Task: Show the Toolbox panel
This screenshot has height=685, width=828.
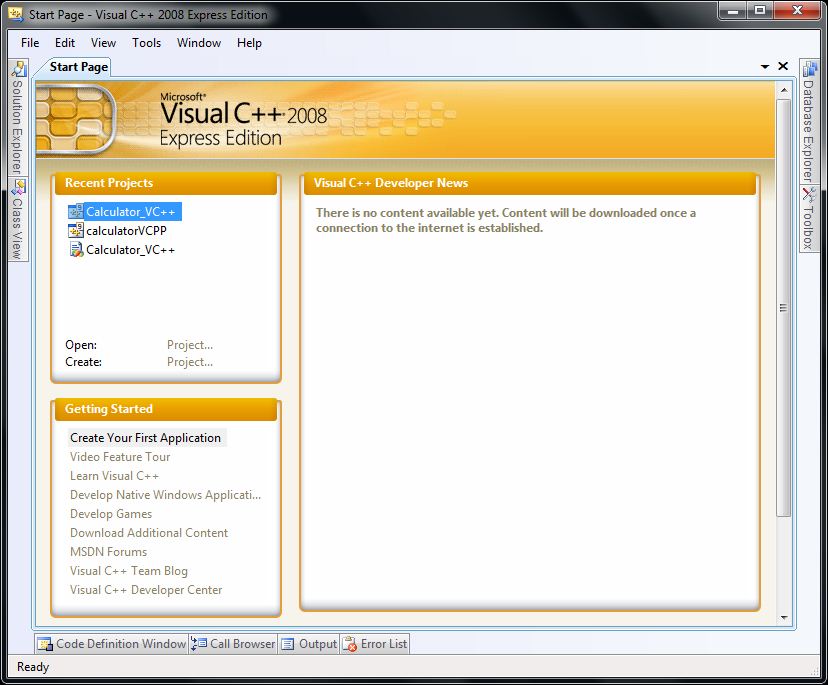Action: tap(810, 210)
